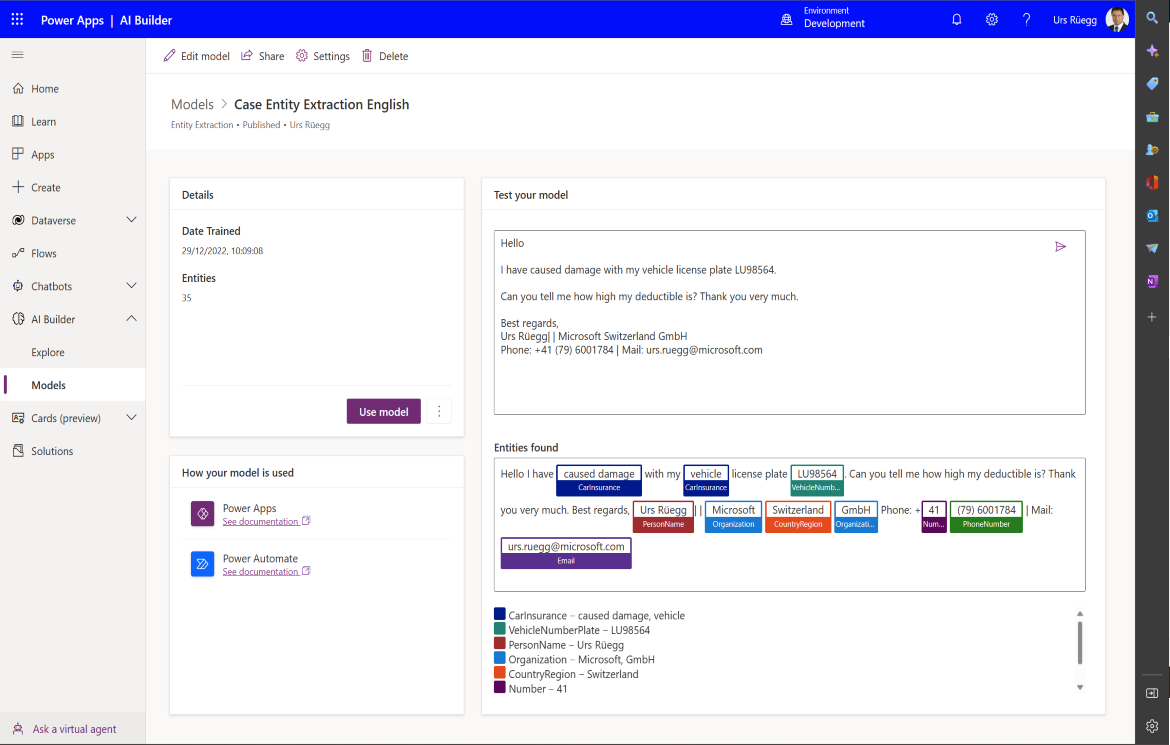1170x745 pixels.
Task: Select the Microsoft Organization tag
Action: (x=733, y=517)
